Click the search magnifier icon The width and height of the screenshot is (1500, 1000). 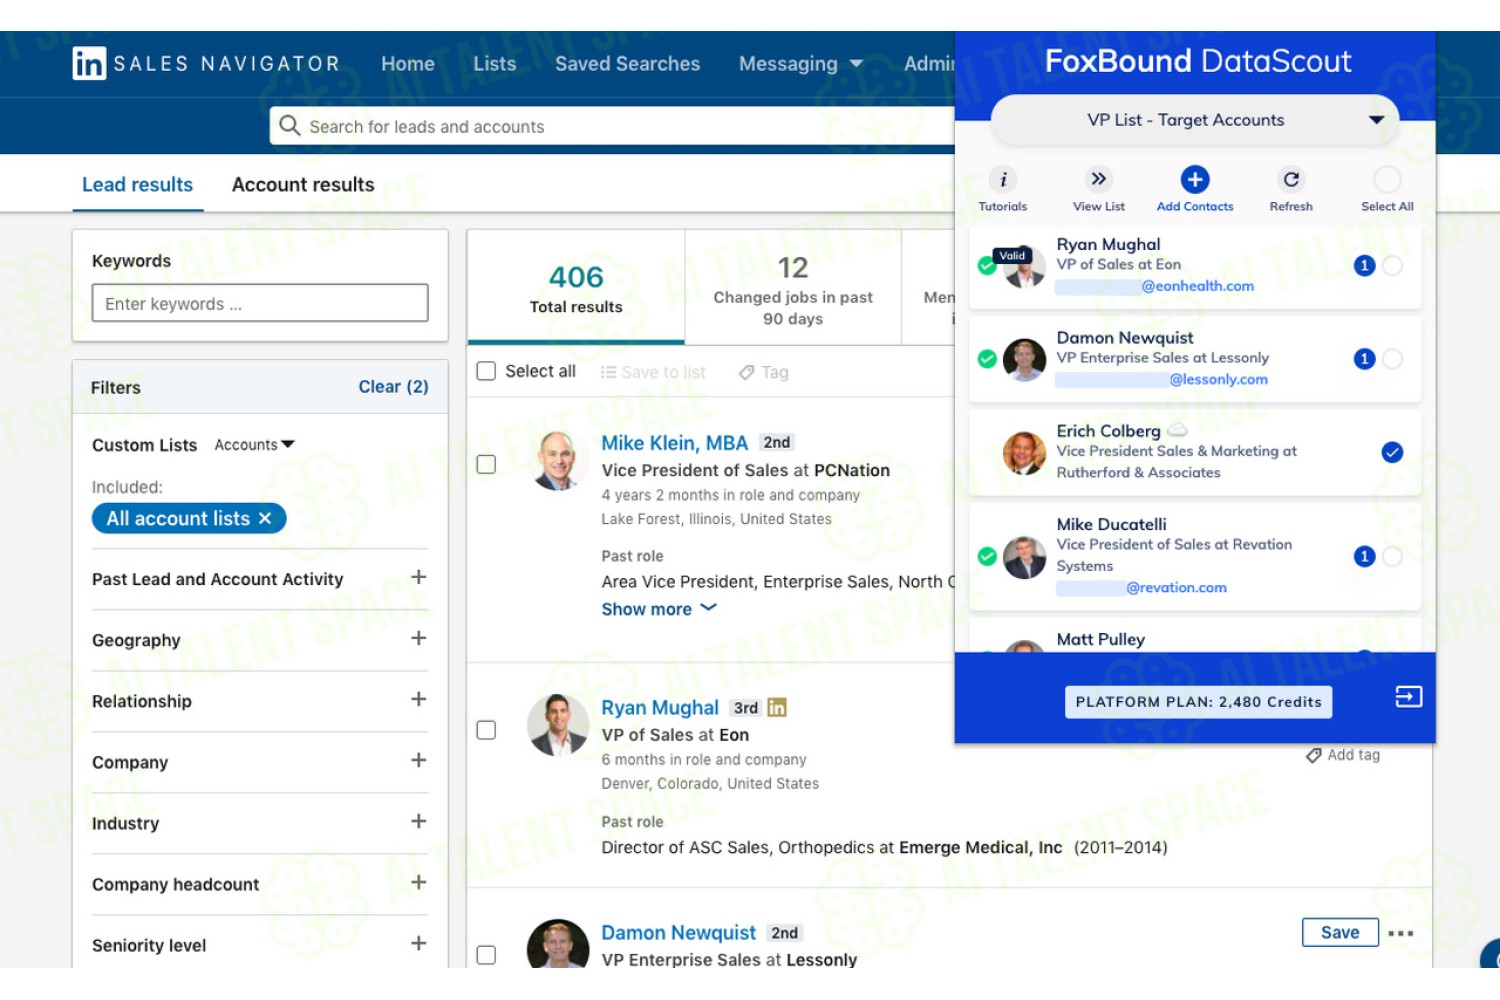click(x=290, y=125)
